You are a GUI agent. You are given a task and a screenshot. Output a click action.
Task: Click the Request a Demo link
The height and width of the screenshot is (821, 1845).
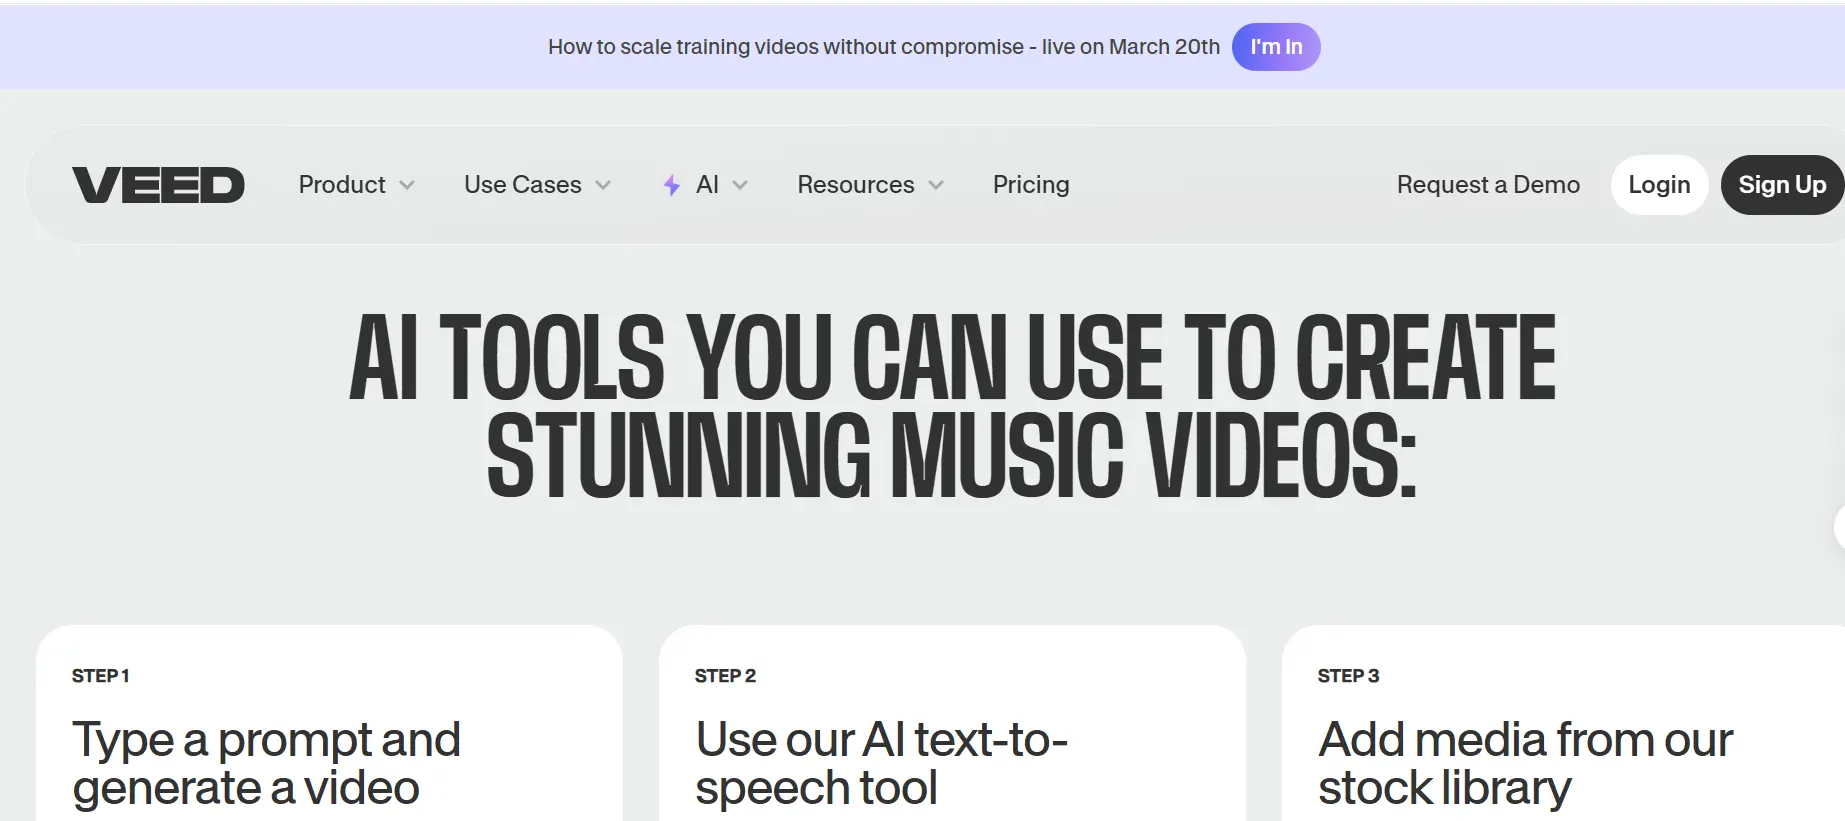click(x=1488, y=185)
